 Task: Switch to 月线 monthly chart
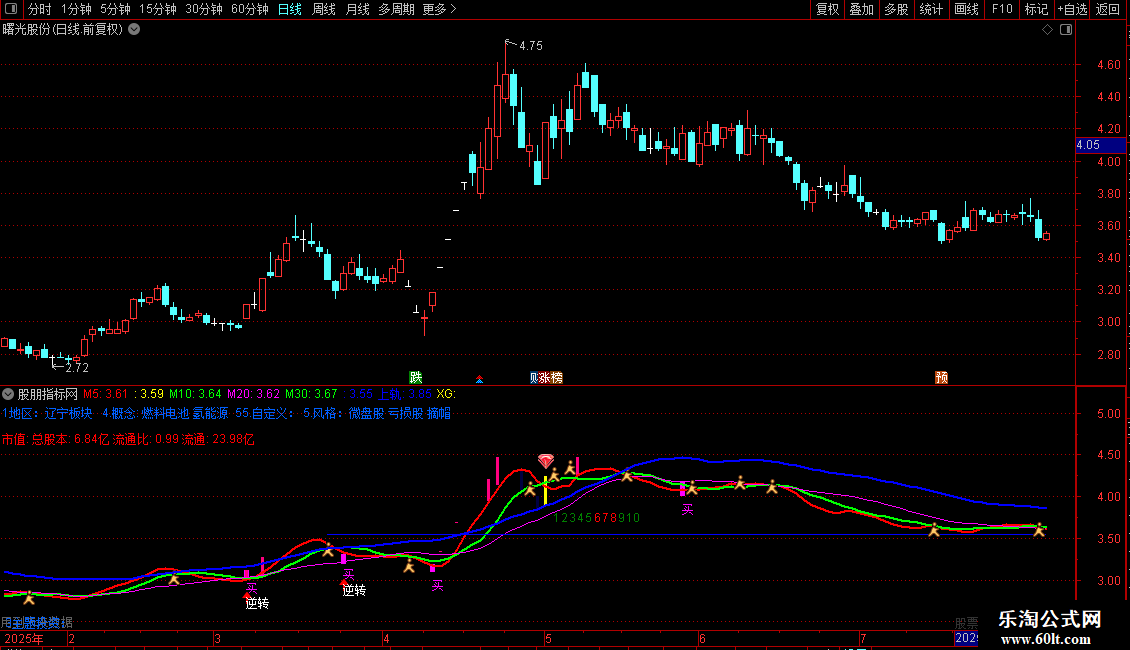pos(357,9)
